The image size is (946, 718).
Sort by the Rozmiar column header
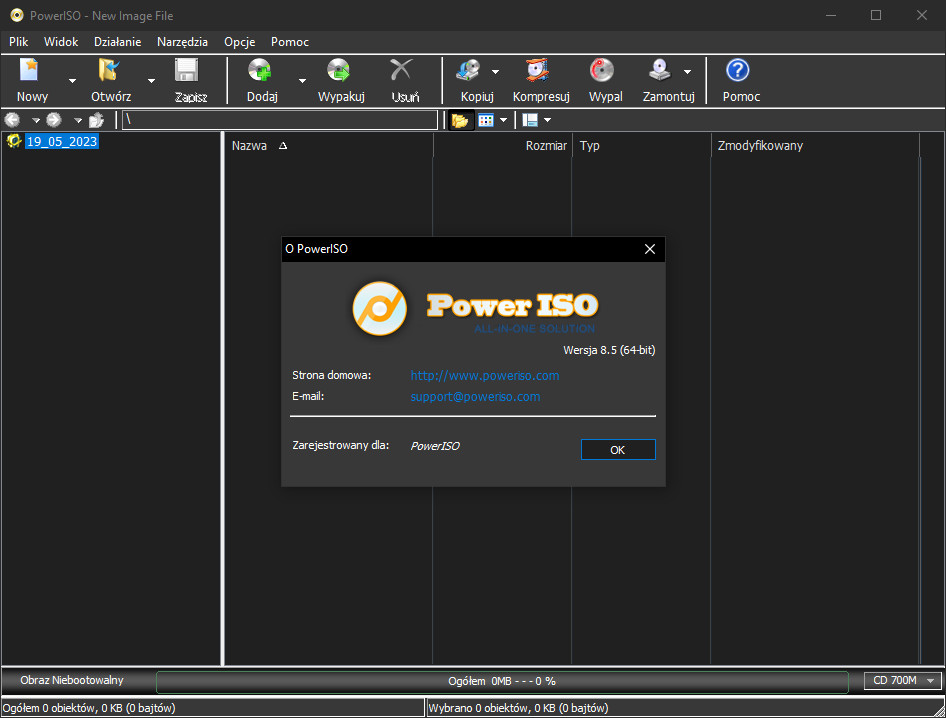click(503, 145)
